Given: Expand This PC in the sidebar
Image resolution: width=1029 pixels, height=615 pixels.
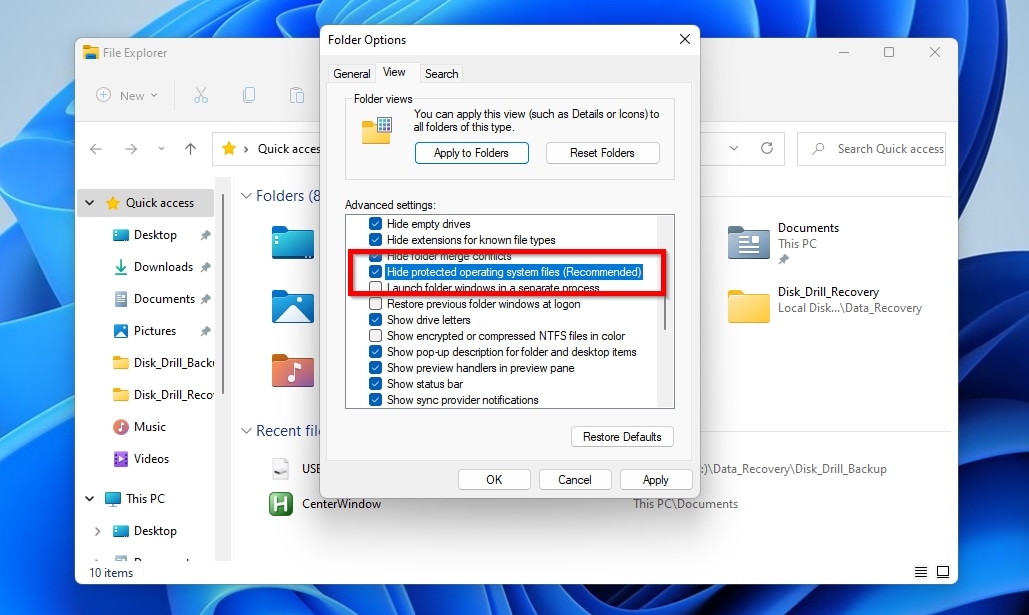Looking at the screenshot, I should (x=89, y=498).
